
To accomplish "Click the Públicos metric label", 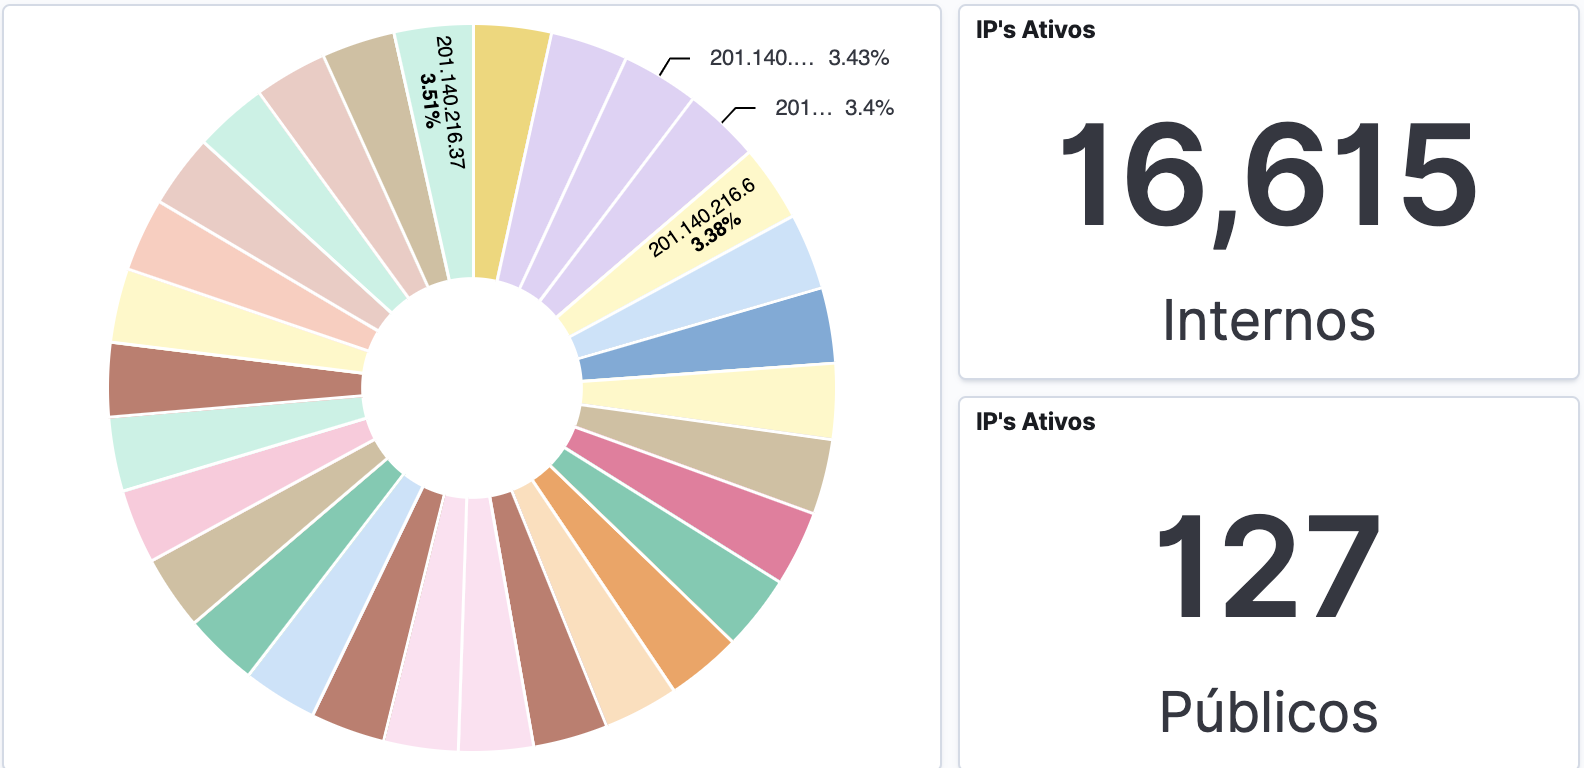I will [x=1268, y=713].
